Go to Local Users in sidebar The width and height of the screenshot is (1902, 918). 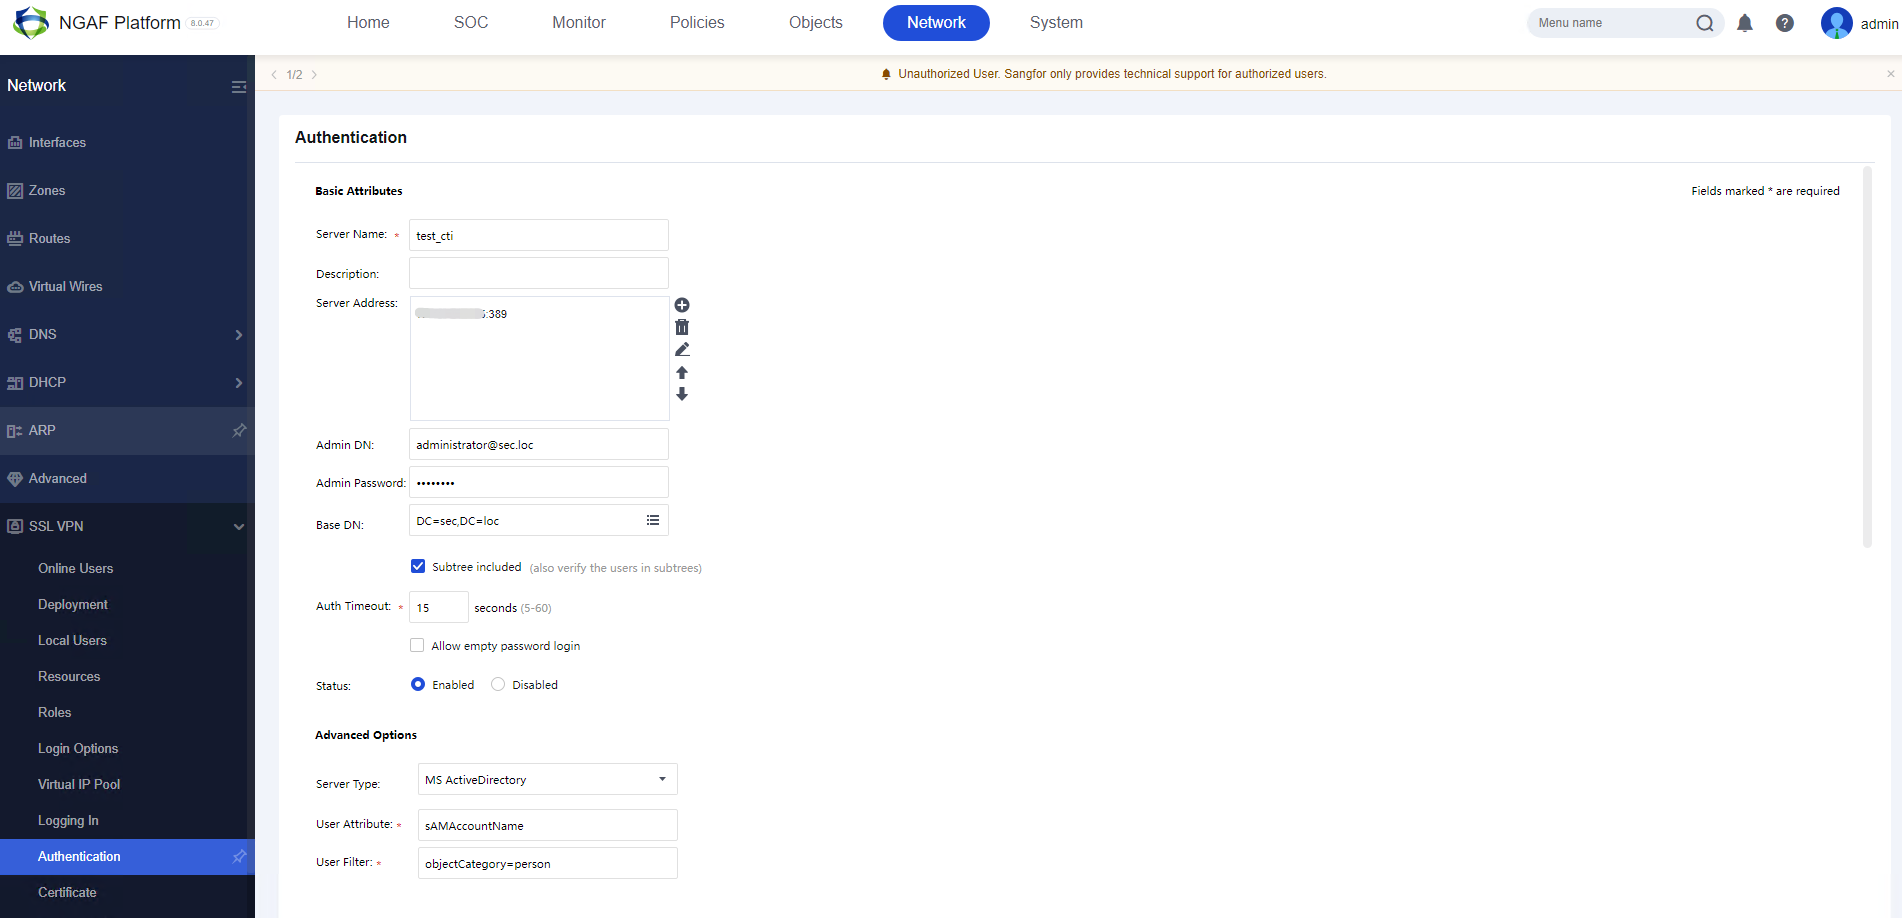click(x=72, y=640)
